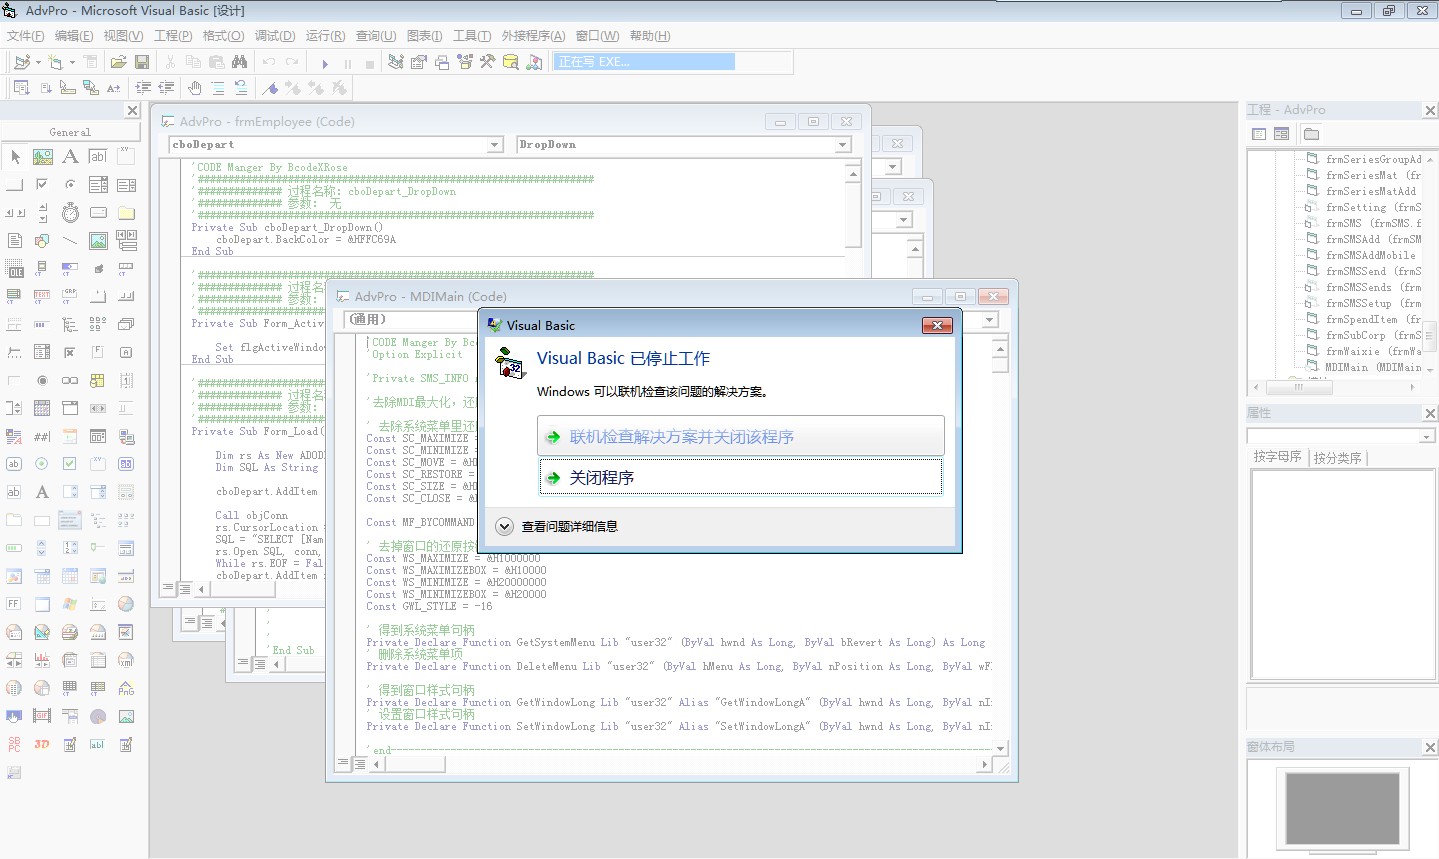Select the TextBox control in the toolbox
The width and height of the screenshot is (1439, 859).
(x=98, y=157)
